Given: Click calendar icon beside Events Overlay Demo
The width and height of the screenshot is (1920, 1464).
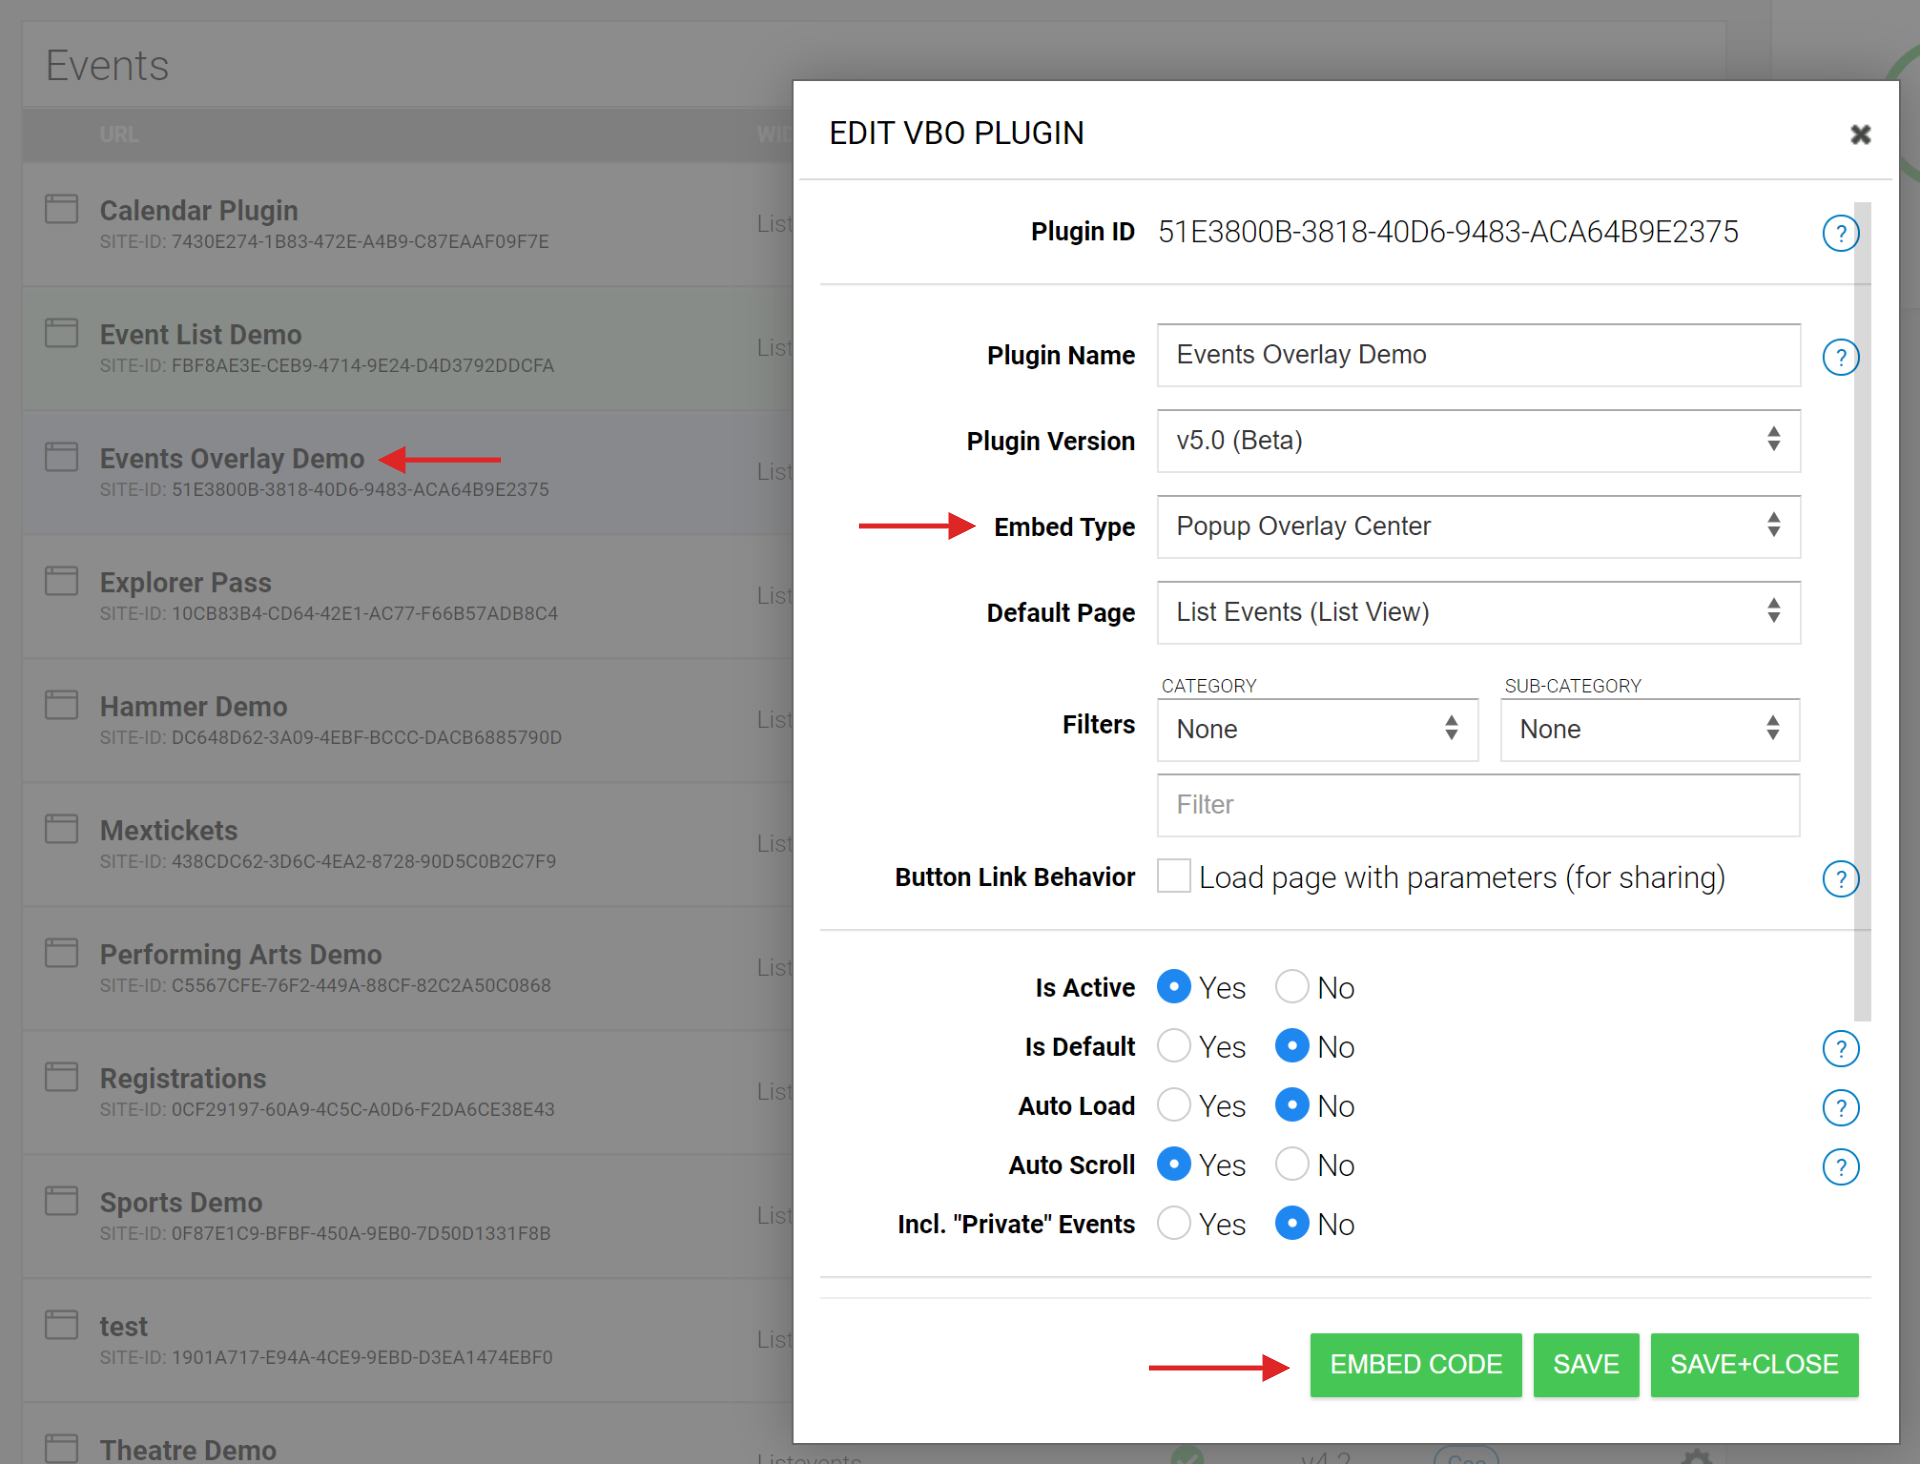Looking at the screenshot, I should click(x=62, y=457).
